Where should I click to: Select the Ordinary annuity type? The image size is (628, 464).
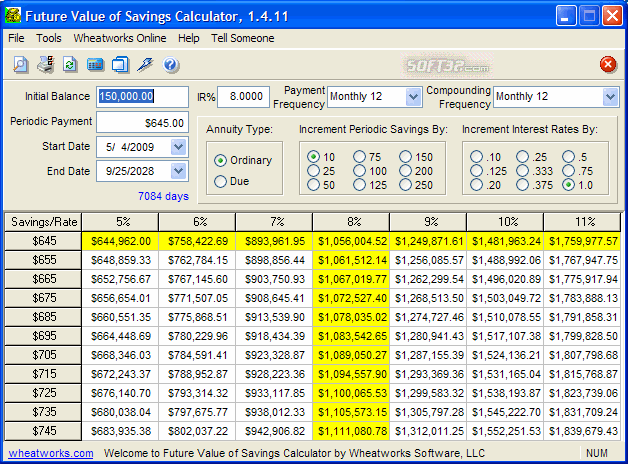click(243, 160)
